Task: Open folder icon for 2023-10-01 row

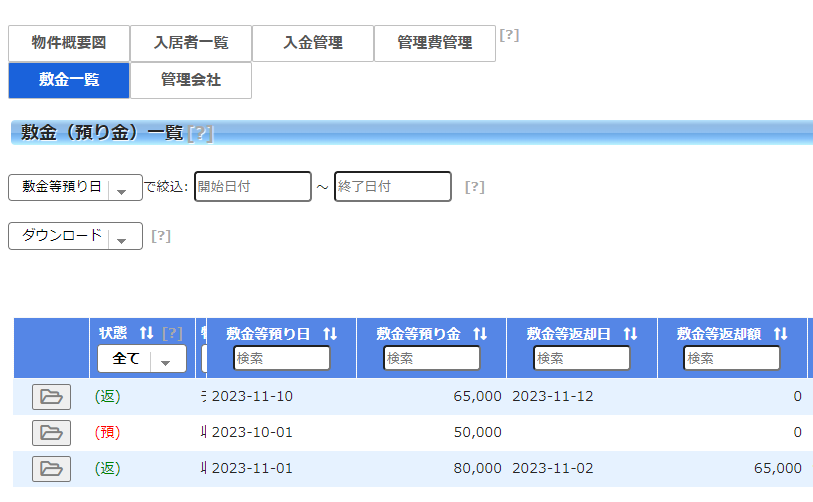Action: (x=51, y=433)
